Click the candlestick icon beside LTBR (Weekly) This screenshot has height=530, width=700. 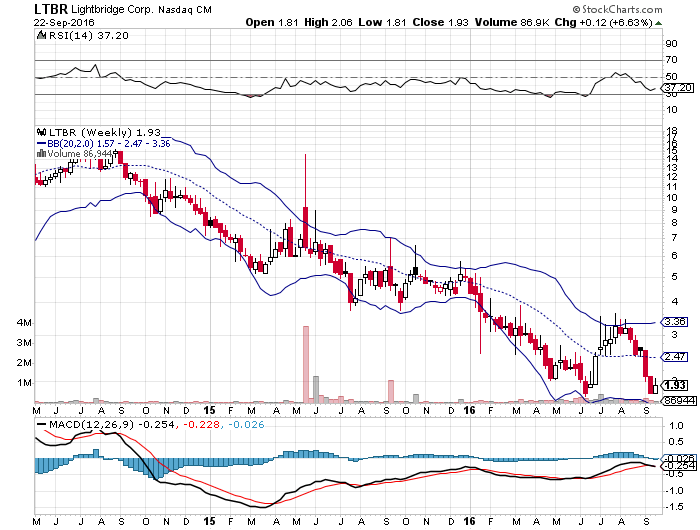[41, 132]
